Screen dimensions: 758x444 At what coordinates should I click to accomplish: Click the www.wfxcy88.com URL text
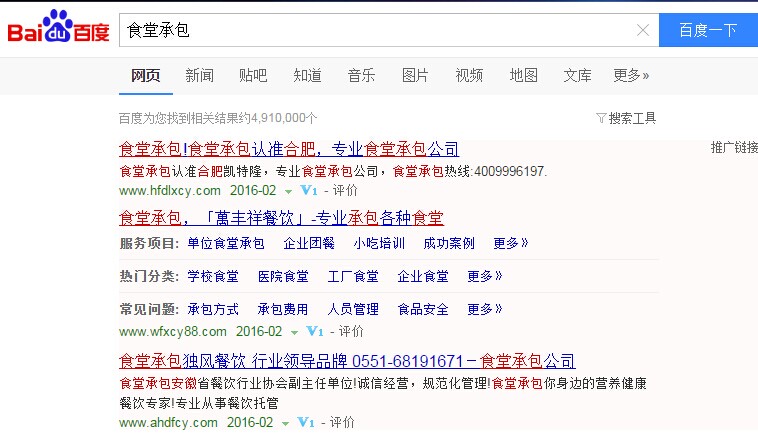tap(173, 331)
